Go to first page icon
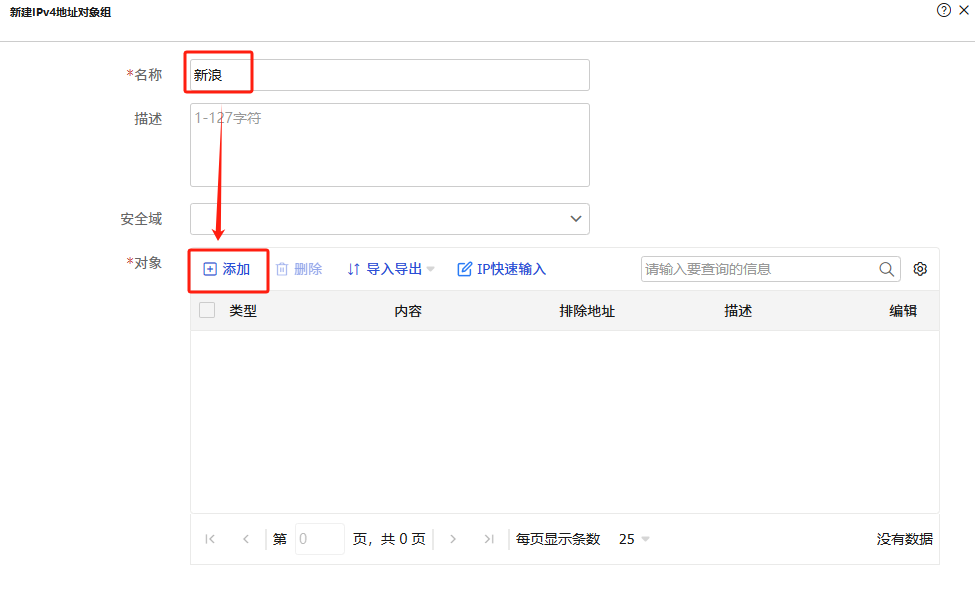Screen dimensions: 975x590 point(210,539)
